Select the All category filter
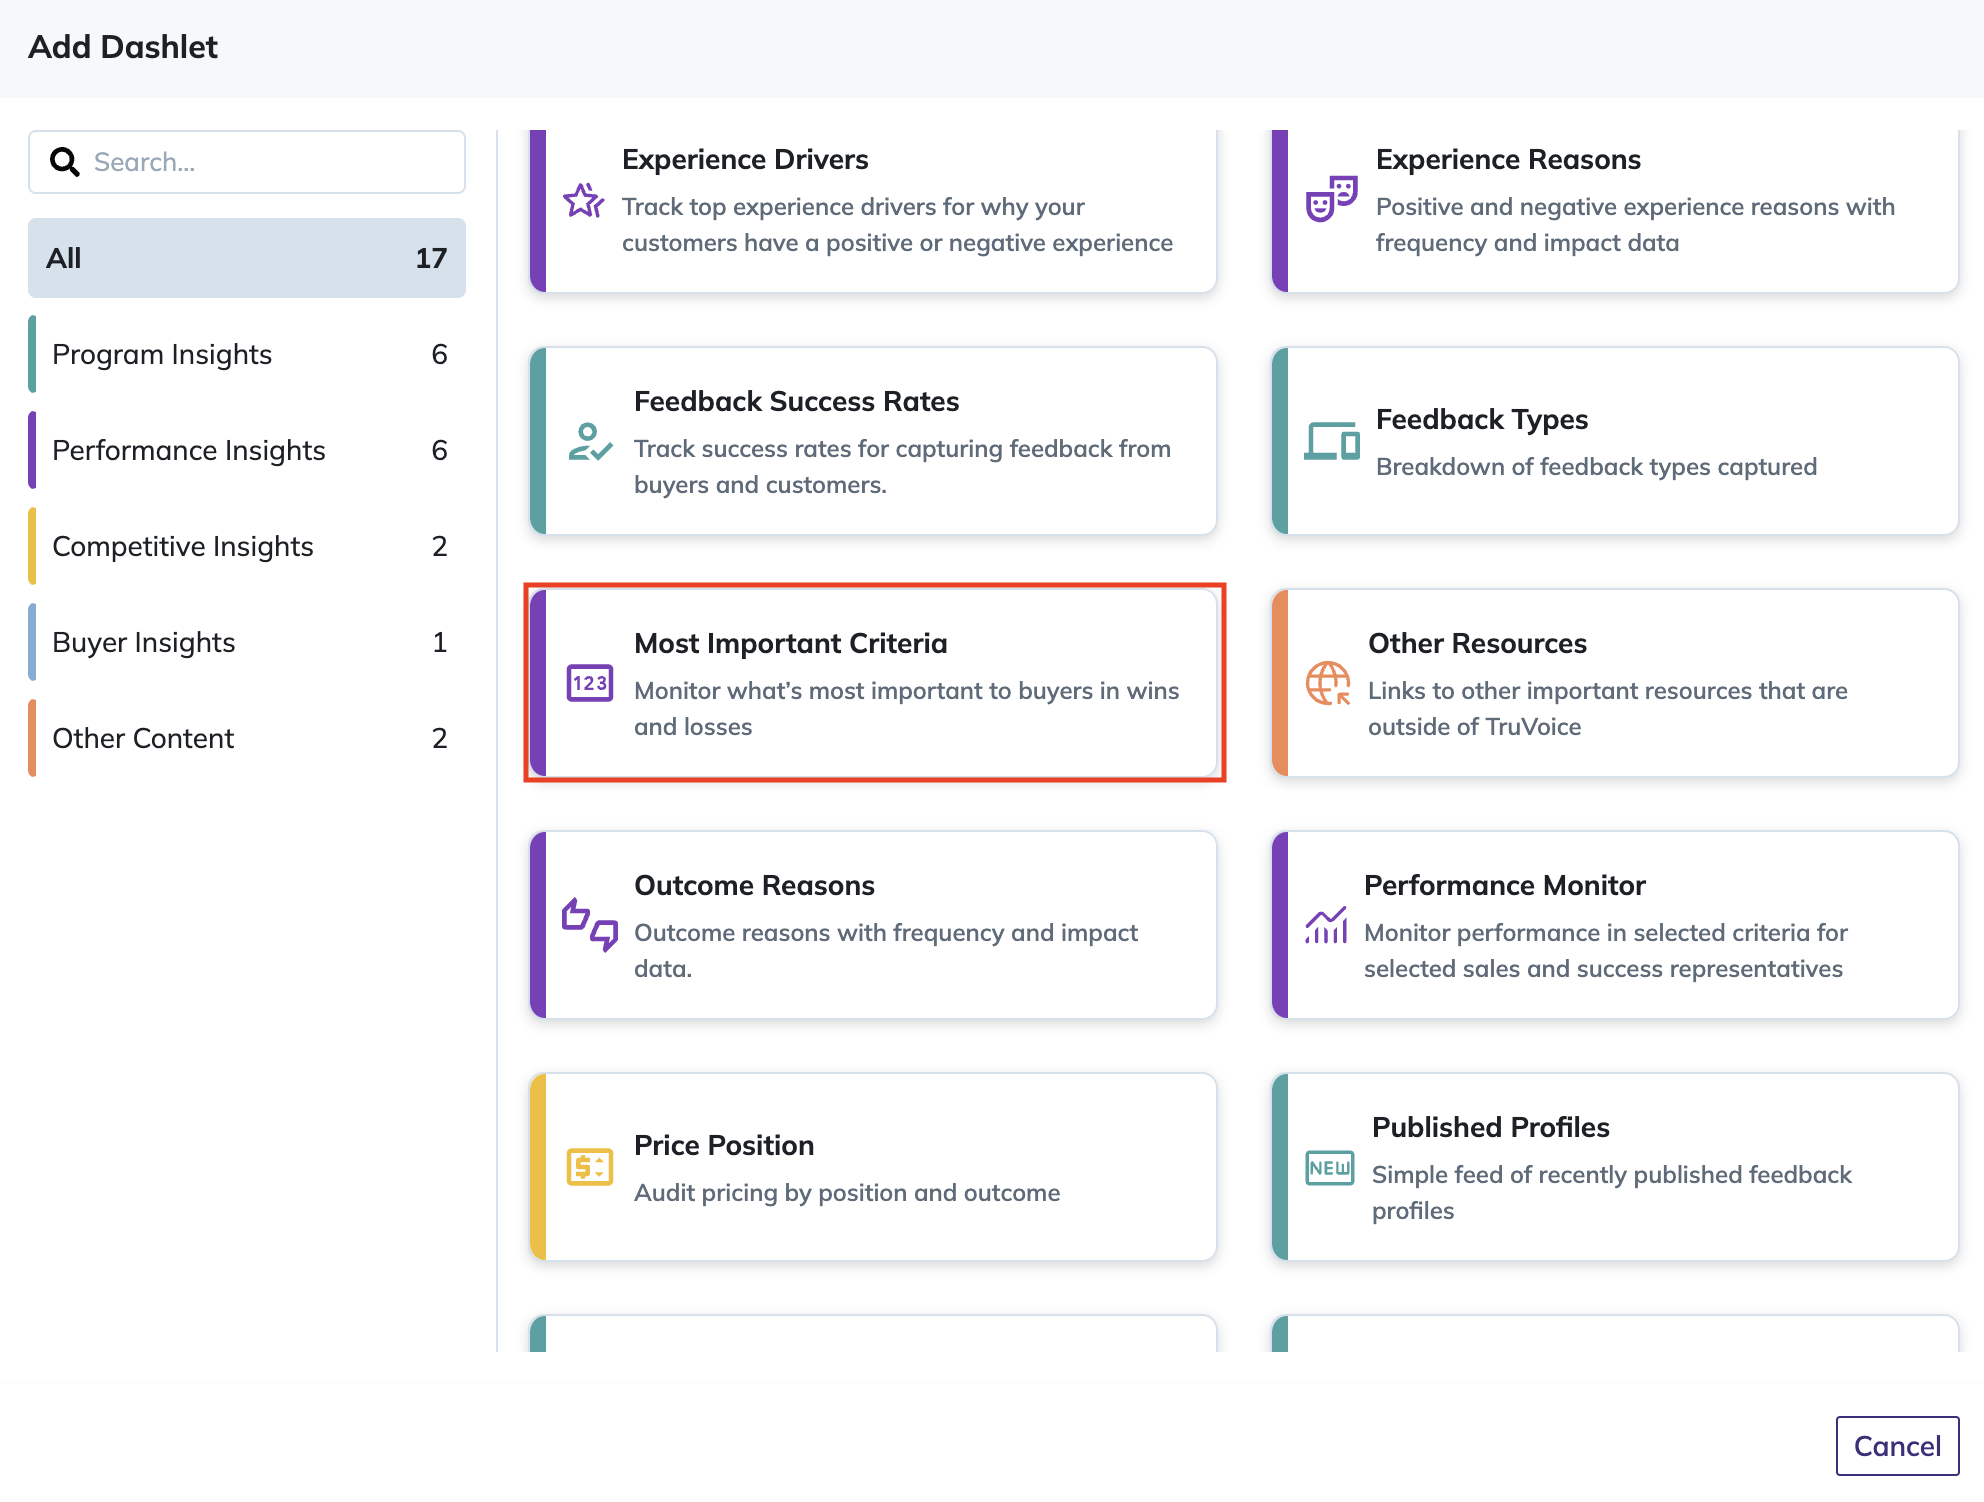1984x1502 pixels. tap(247, 258)
